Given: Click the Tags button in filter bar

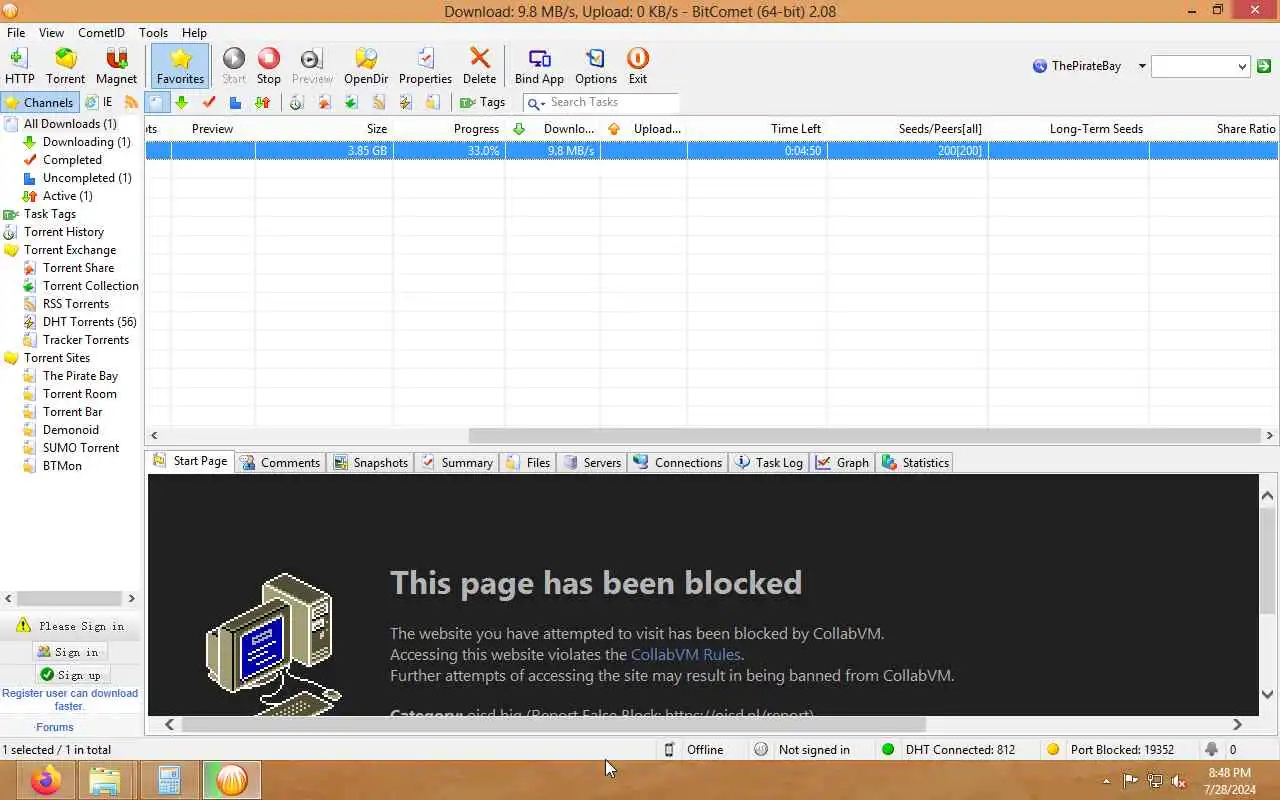Looking at the screenshot, I should (482, 102).
